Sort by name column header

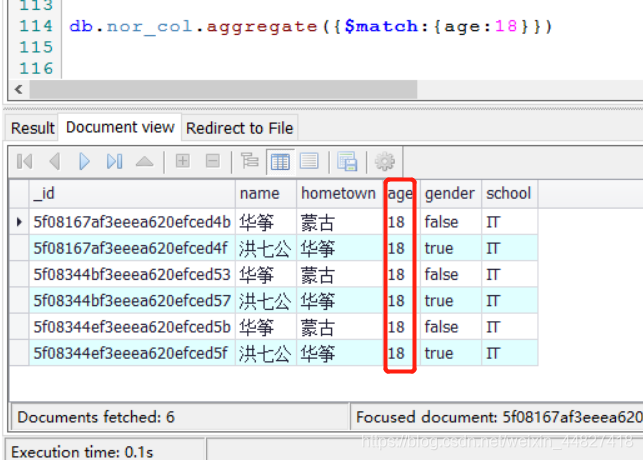tap(266, 194)
